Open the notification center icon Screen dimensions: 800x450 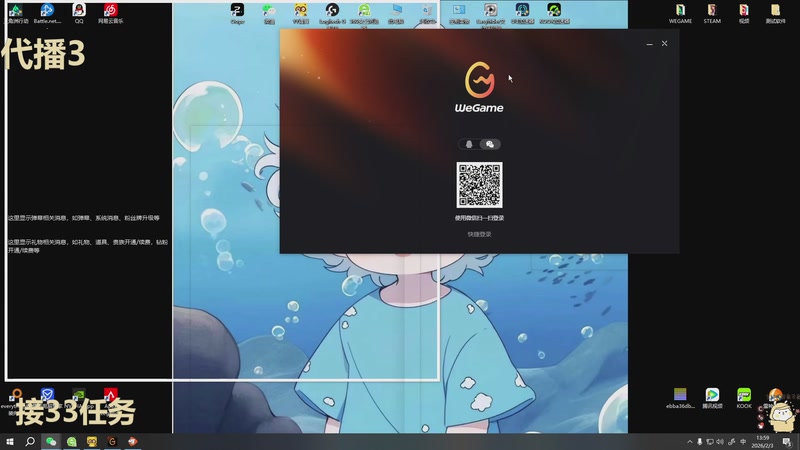(x=787, y=442)
